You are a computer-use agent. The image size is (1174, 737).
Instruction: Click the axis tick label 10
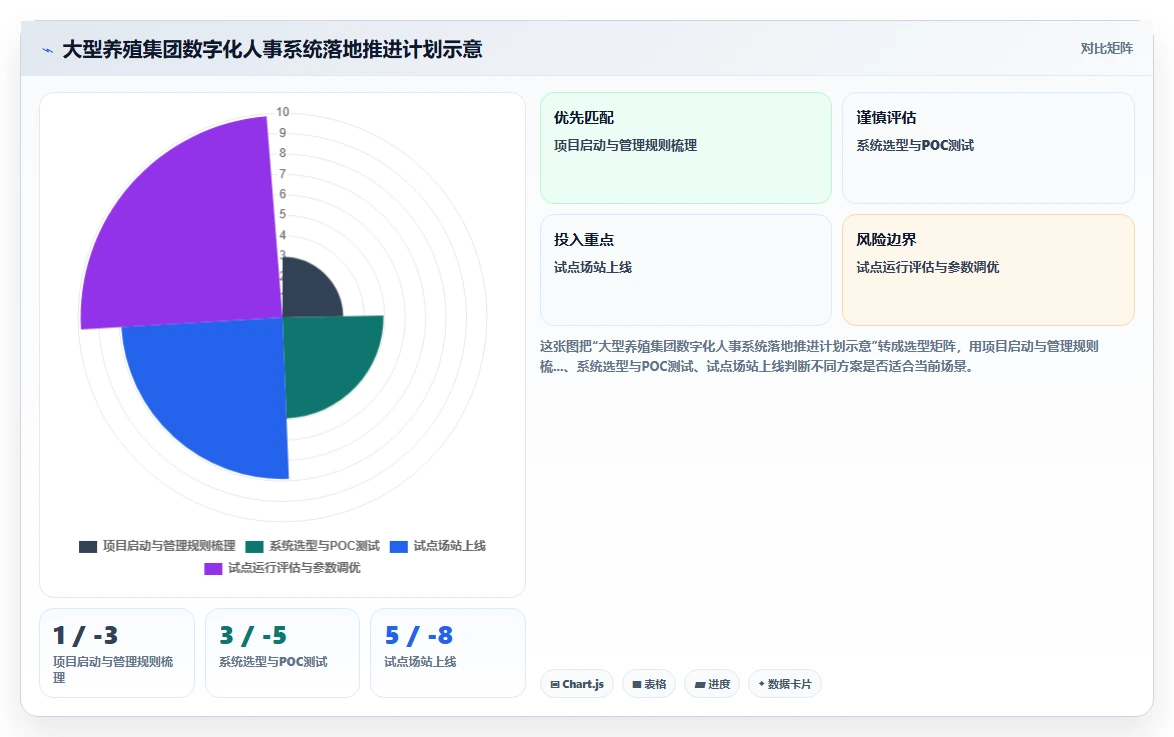click(282, 112)
